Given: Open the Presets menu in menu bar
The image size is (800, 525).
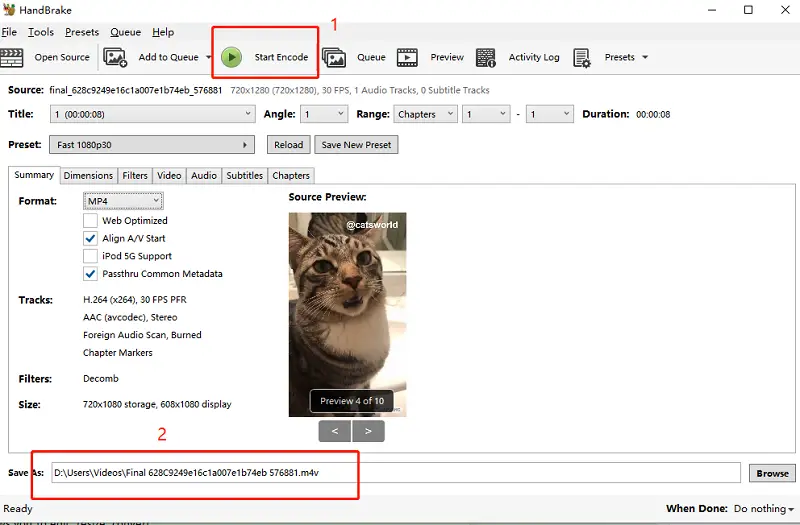Looking at the screenshot, I should 82,32.
